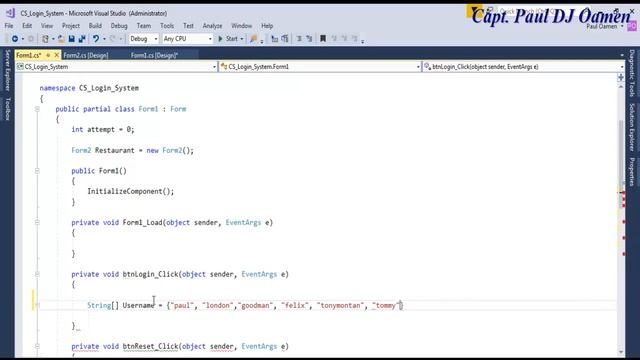Image resolution: width=640 pixels, height=360 pixels.
Task: Open the Edit menu
Action: (x=27, y=26)
